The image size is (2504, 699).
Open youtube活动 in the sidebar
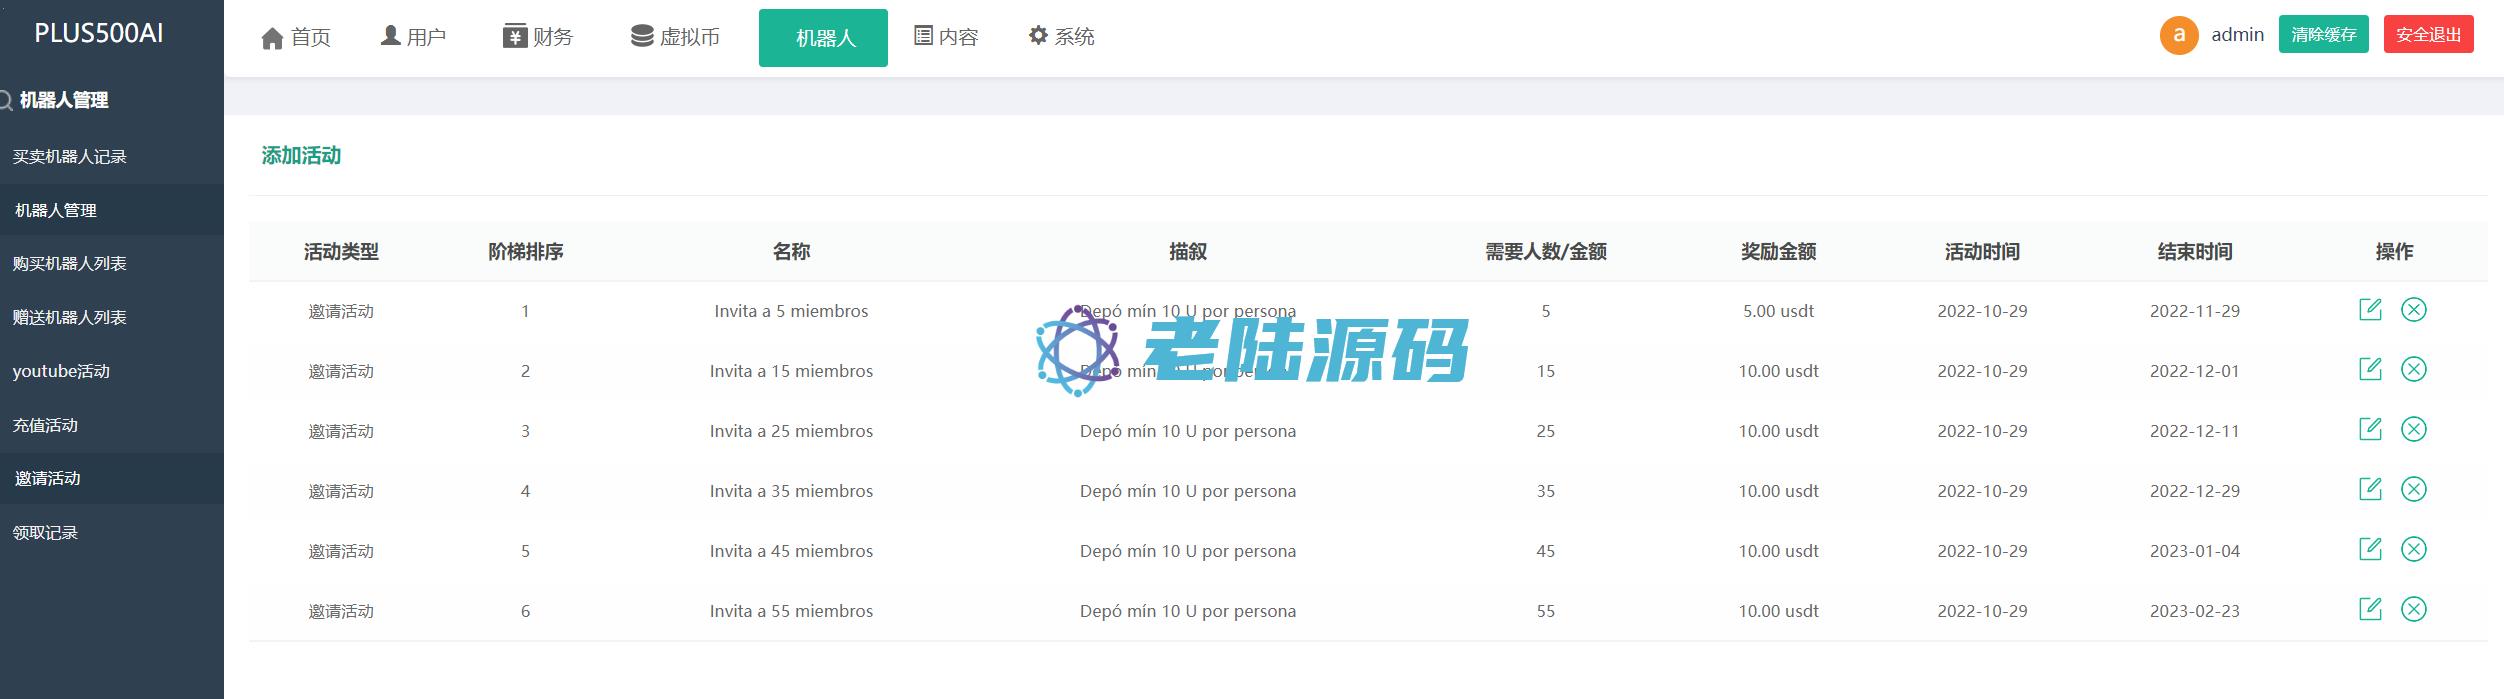pyautogui.click(x=61, y=371)
